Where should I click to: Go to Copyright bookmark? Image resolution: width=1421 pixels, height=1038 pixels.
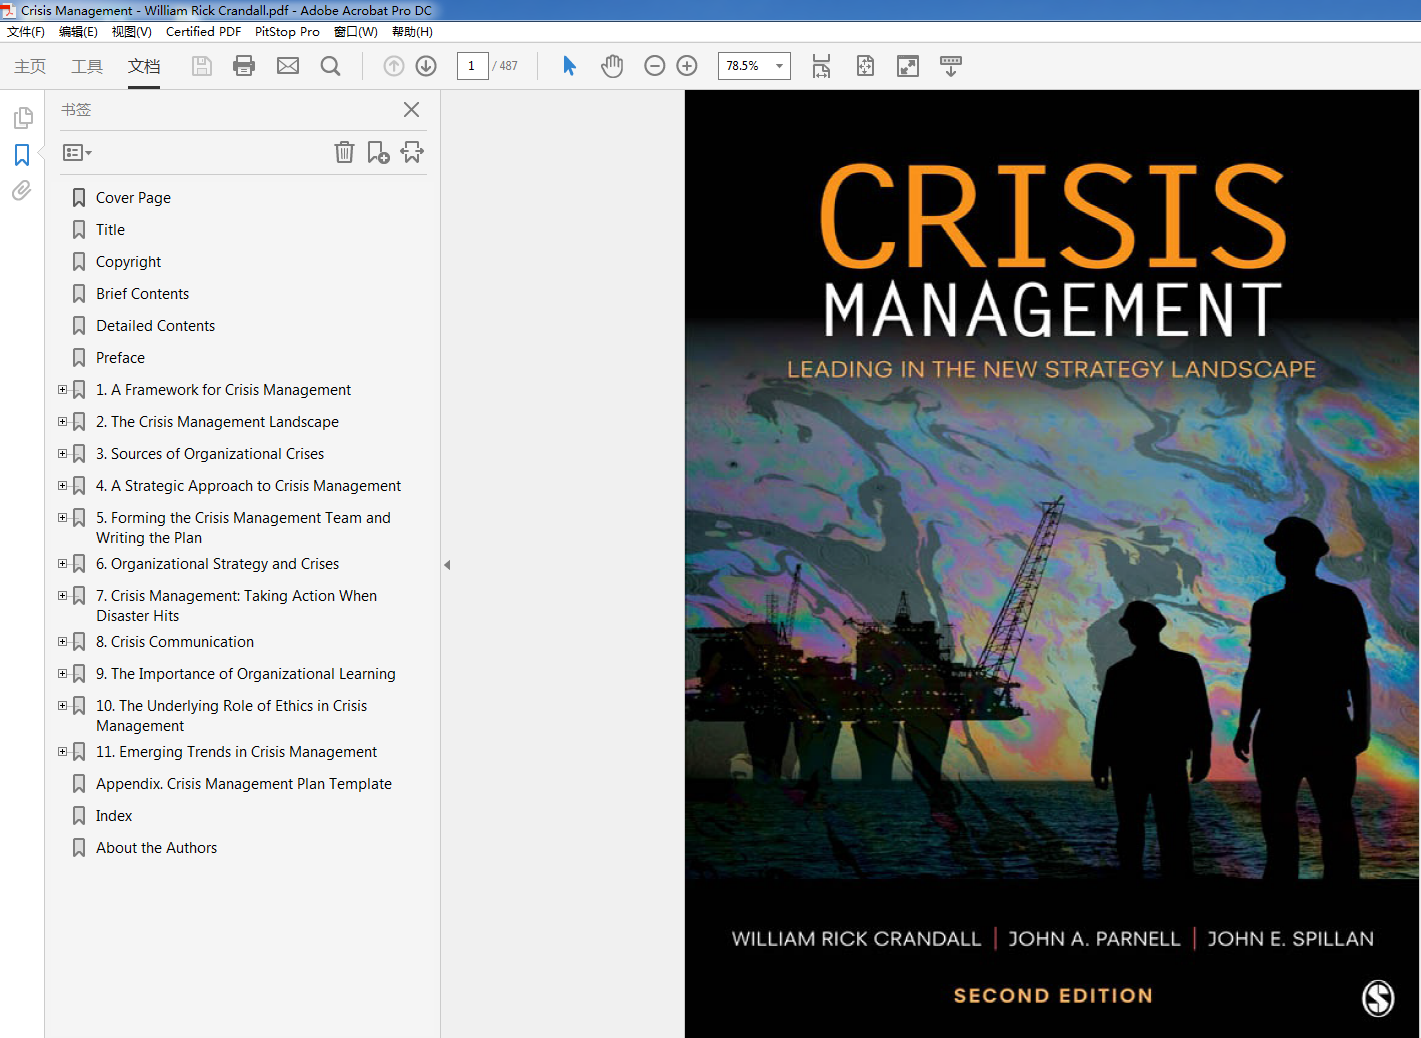[x=128, y=262]
